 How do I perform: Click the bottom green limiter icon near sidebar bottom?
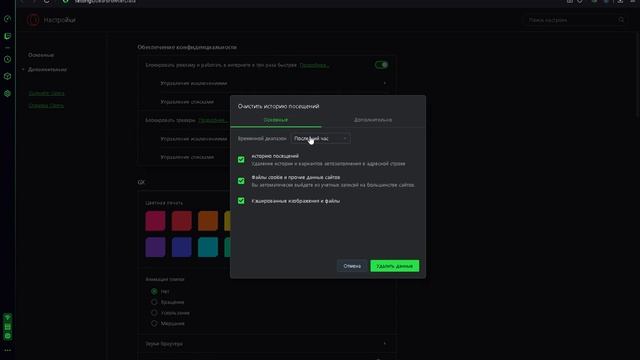tap(7, 336)
